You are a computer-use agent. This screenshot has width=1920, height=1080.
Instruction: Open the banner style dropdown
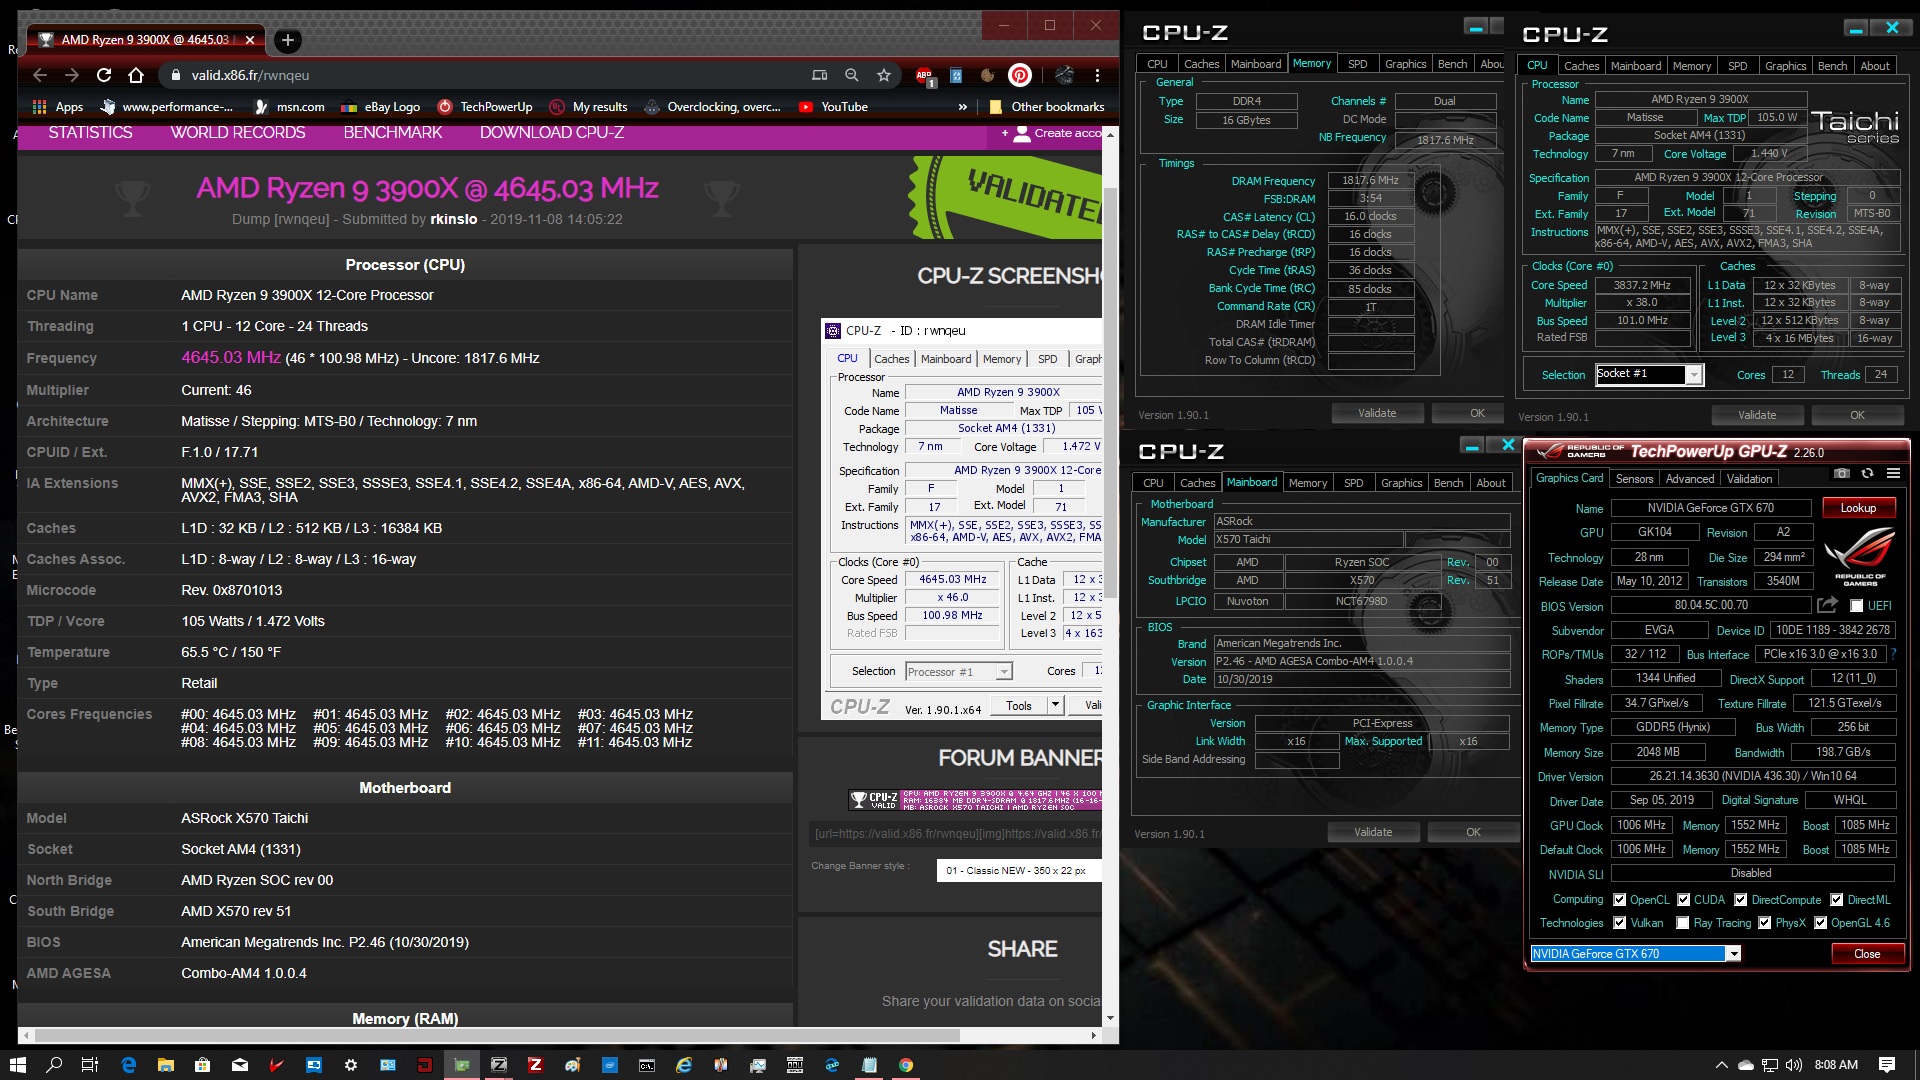coord(1019,870)
